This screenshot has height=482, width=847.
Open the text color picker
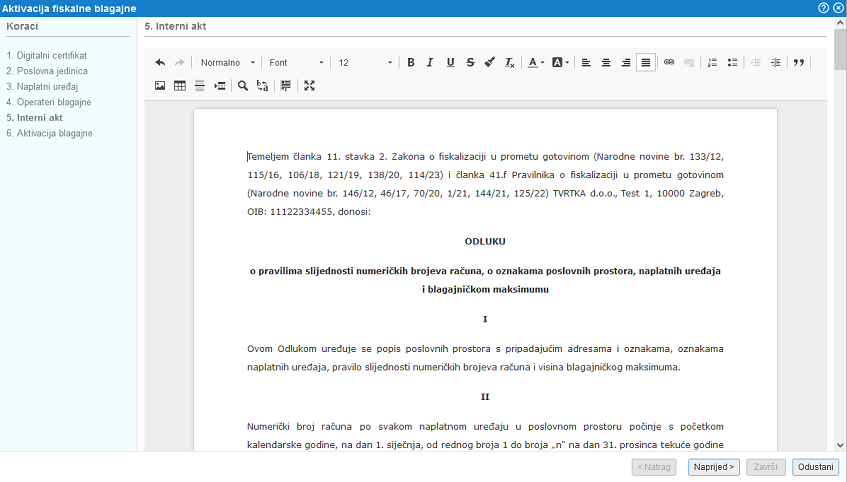click(535, 63)
